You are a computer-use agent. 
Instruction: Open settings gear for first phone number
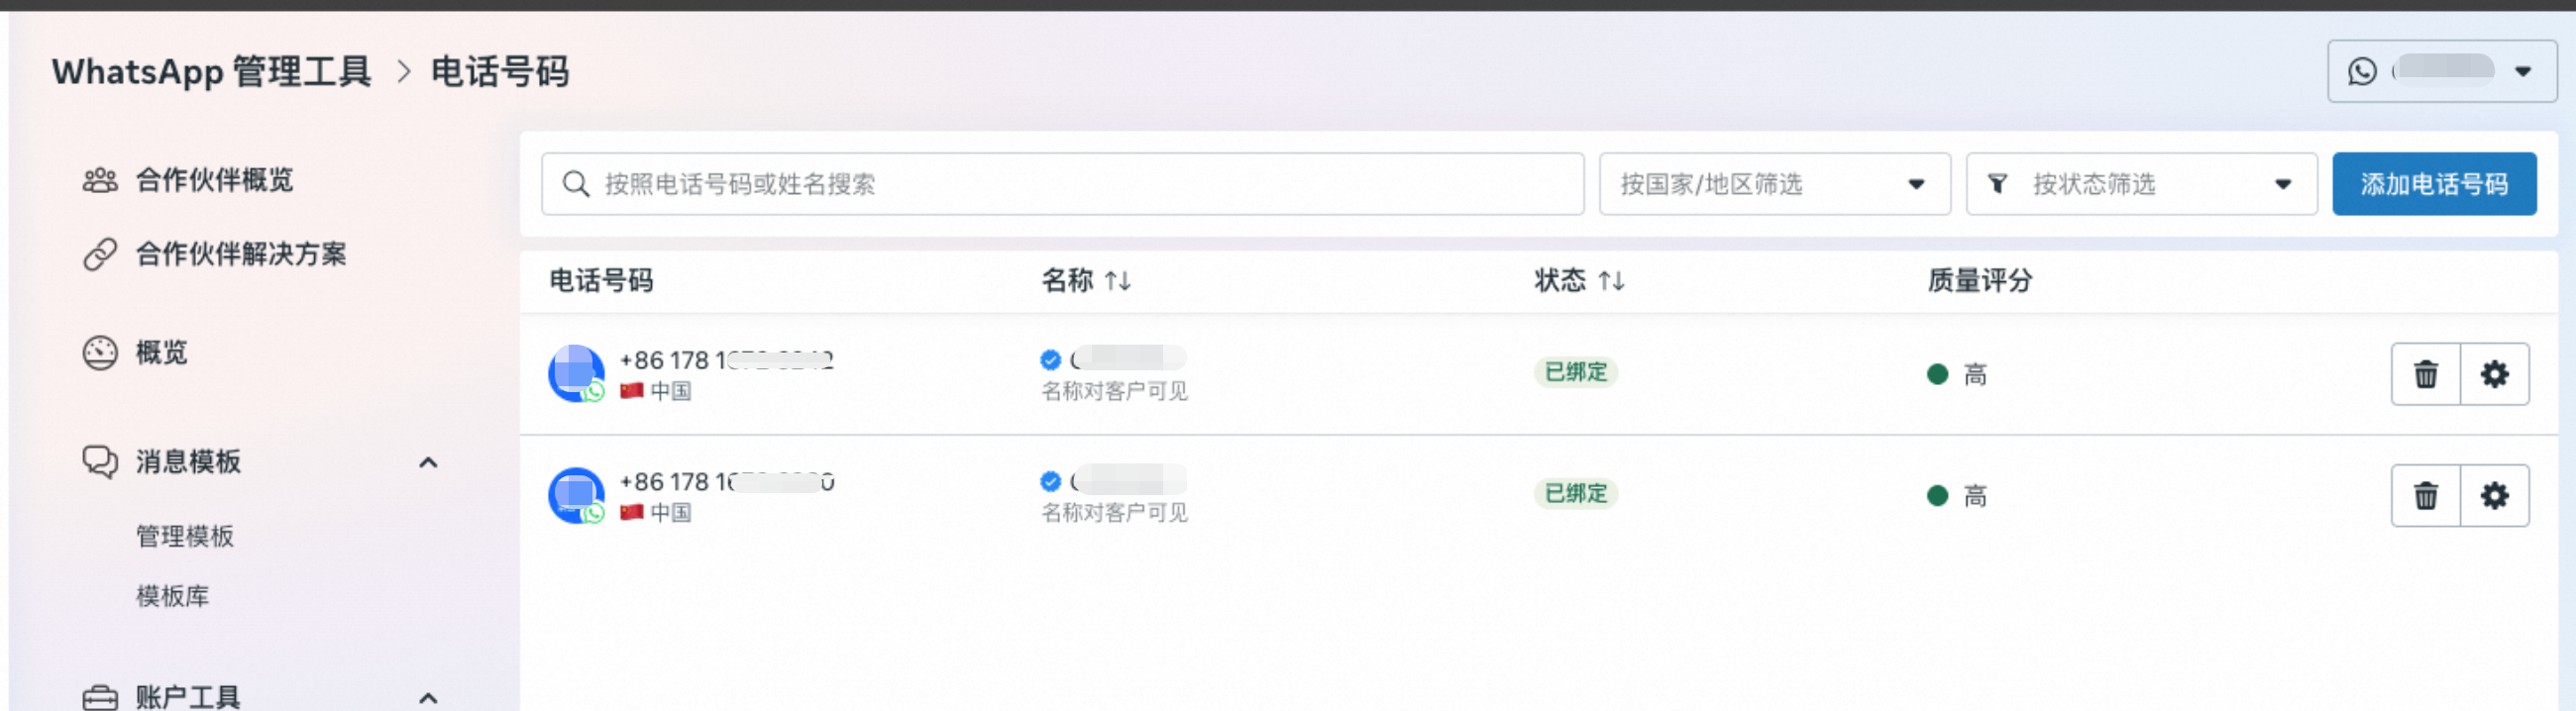(x=2494, y=374)
